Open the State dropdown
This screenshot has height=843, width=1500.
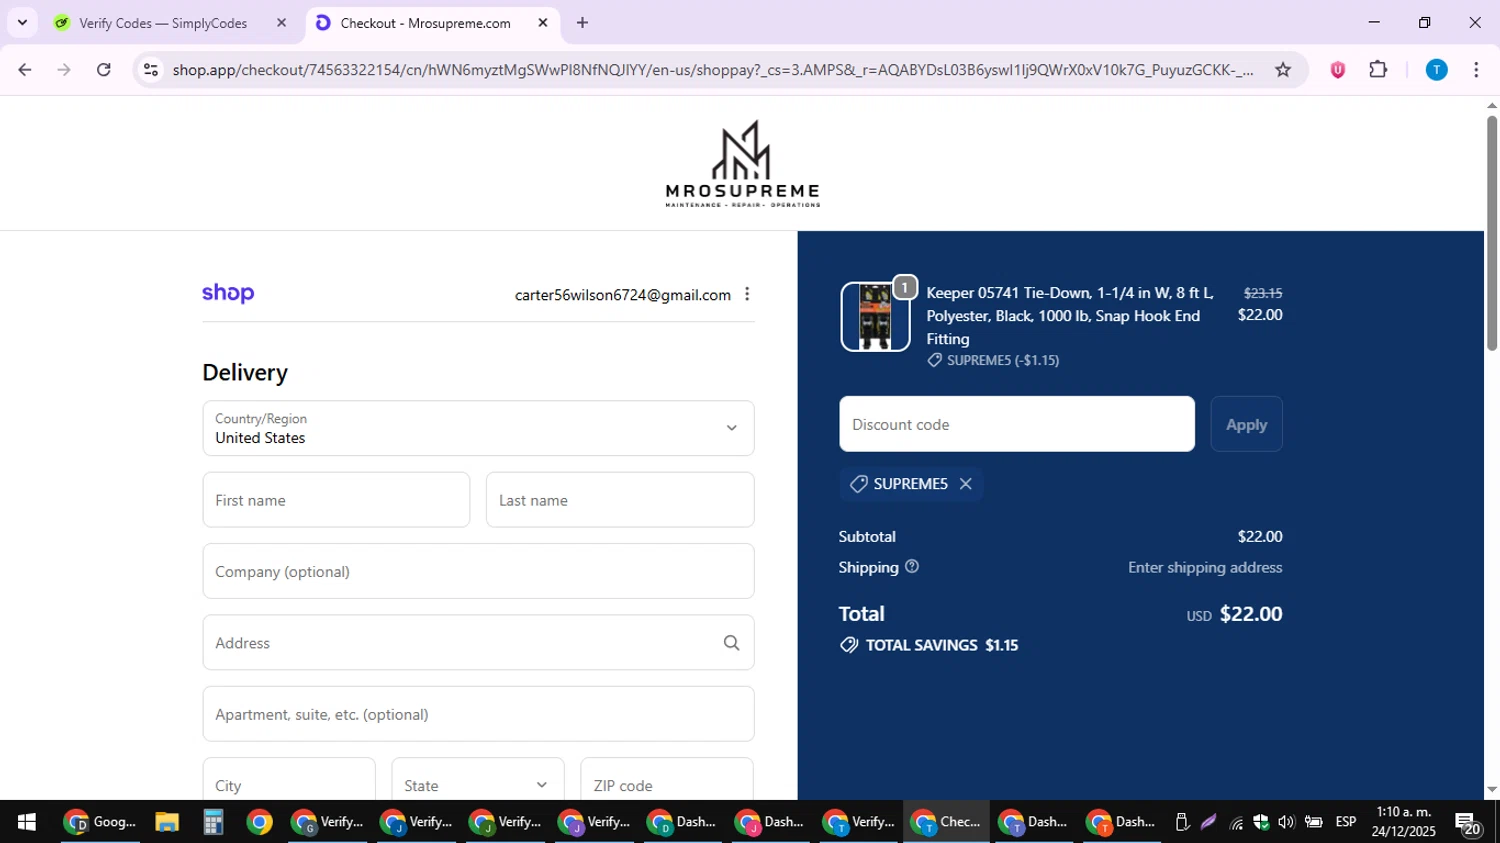[478, 780]
